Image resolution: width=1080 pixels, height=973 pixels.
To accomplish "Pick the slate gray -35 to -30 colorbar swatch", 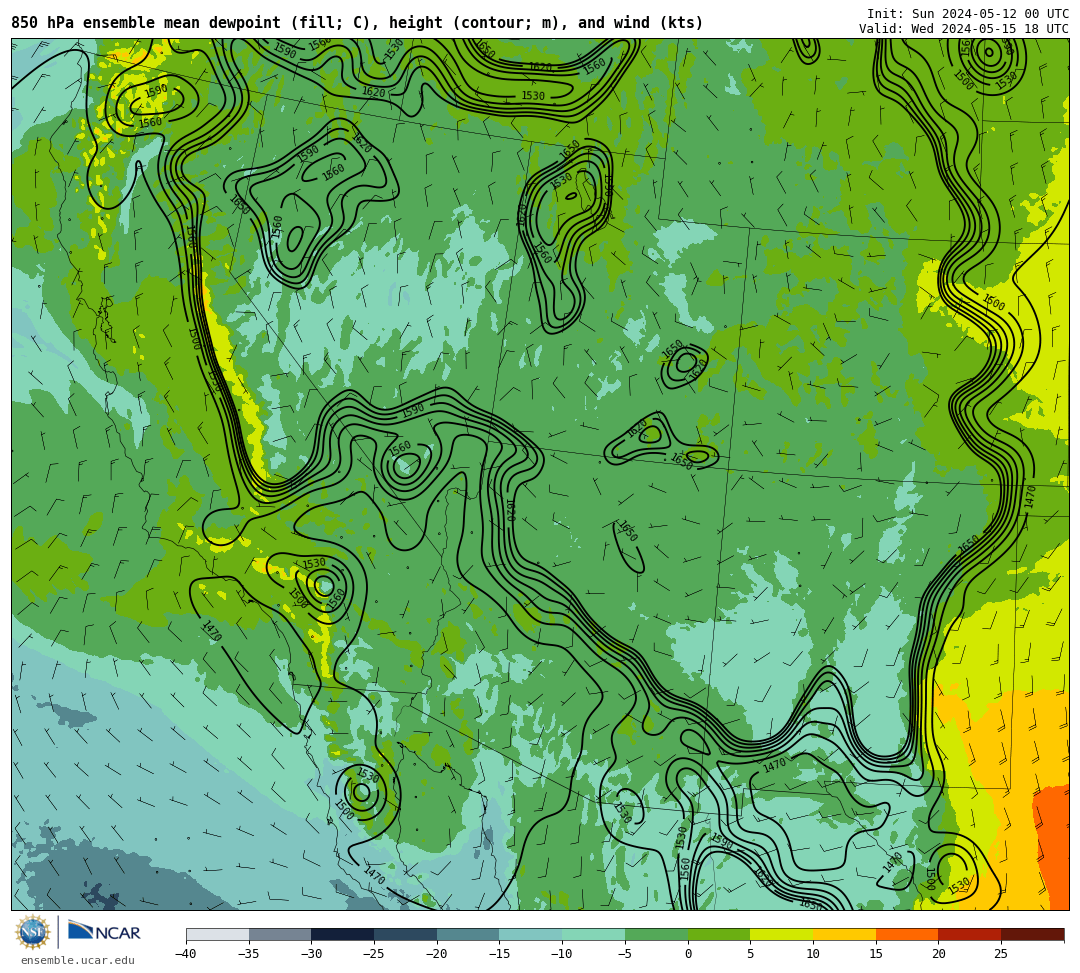I will click(280, 934).
